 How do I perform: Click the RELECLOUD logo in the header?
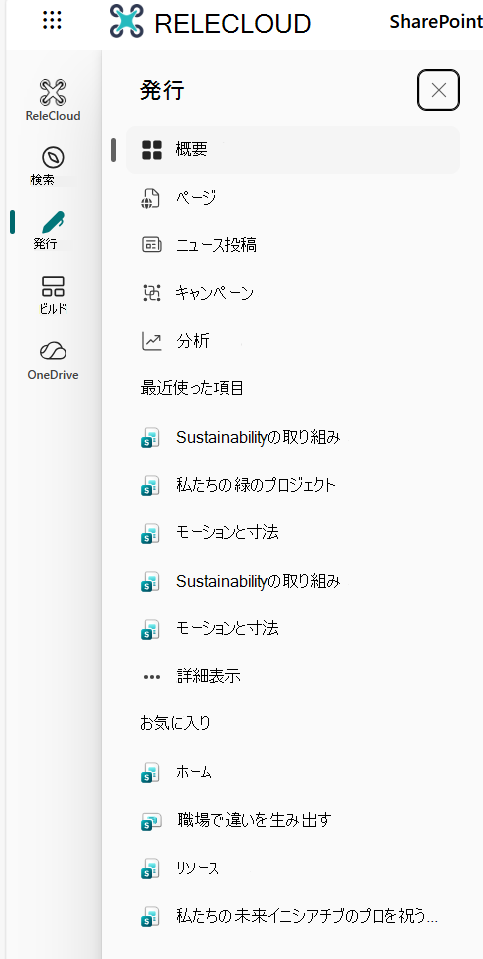click(210, 23)
